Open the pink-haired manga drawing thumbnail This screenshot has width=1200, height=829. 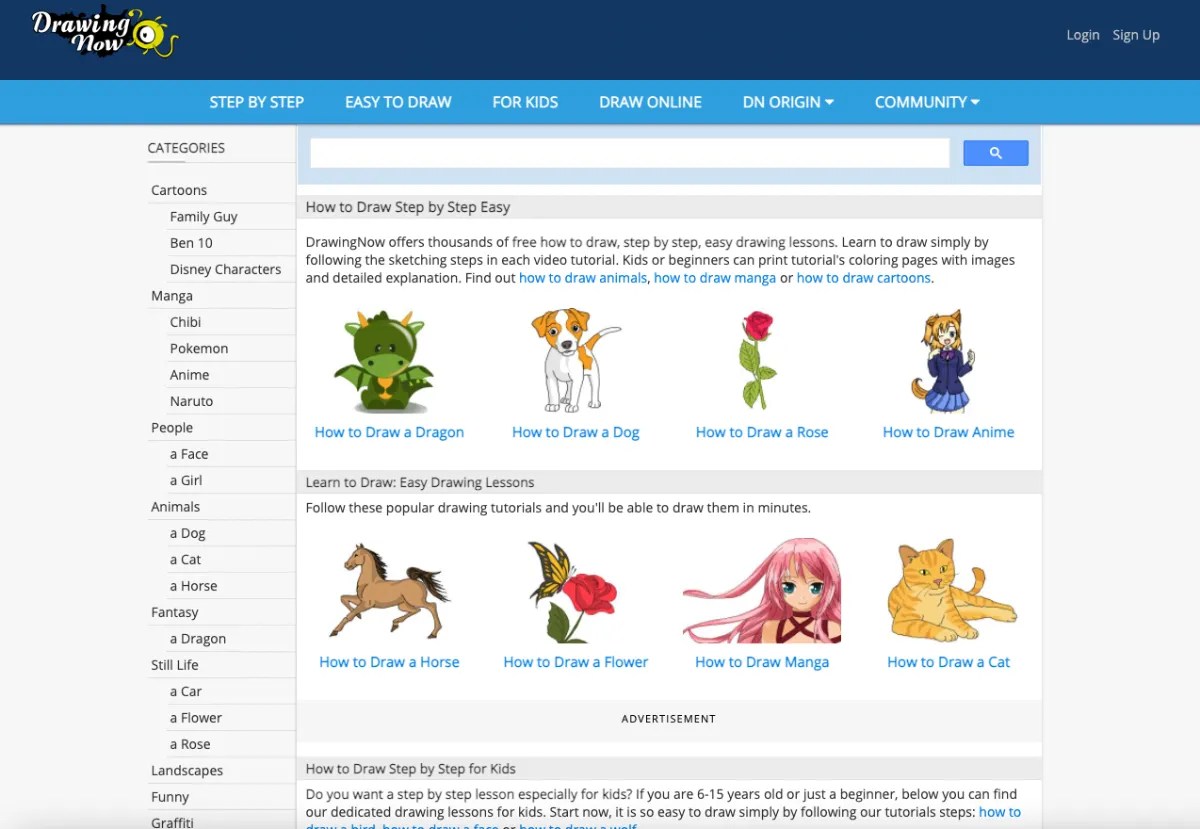tap(762, 590)
